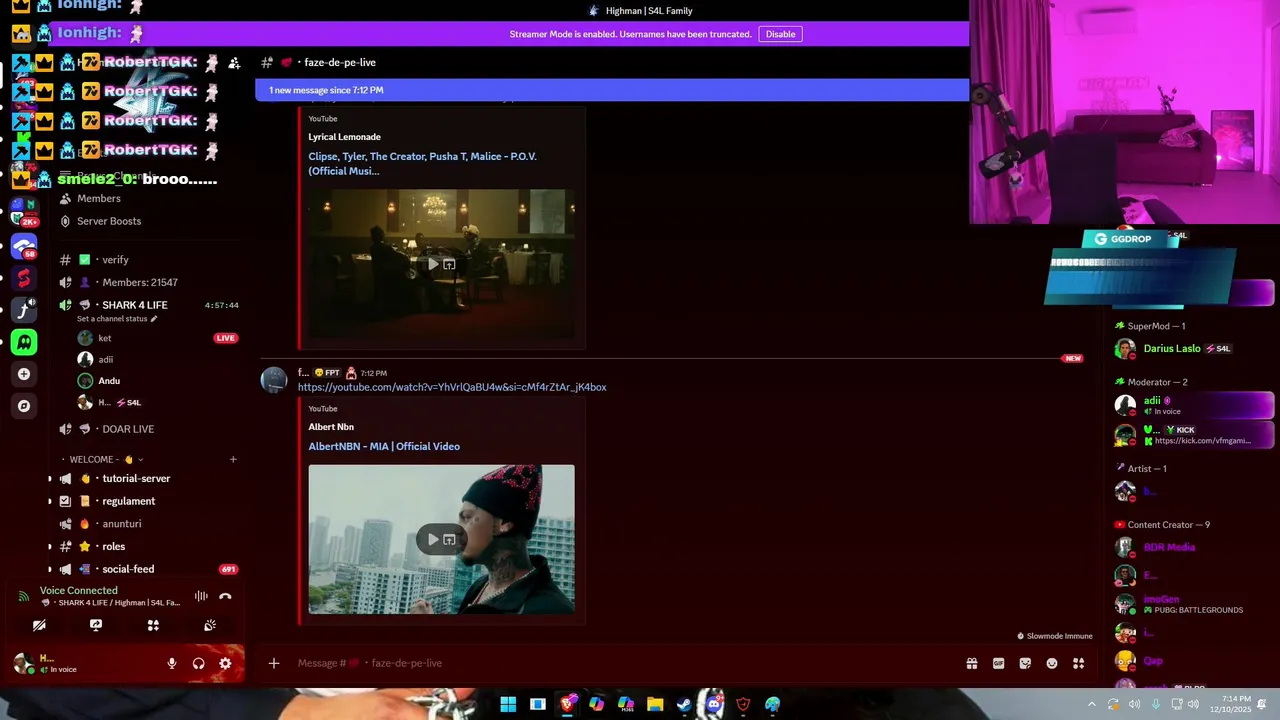Open the GIF picker
The image size is (1280, 720).
998,663
